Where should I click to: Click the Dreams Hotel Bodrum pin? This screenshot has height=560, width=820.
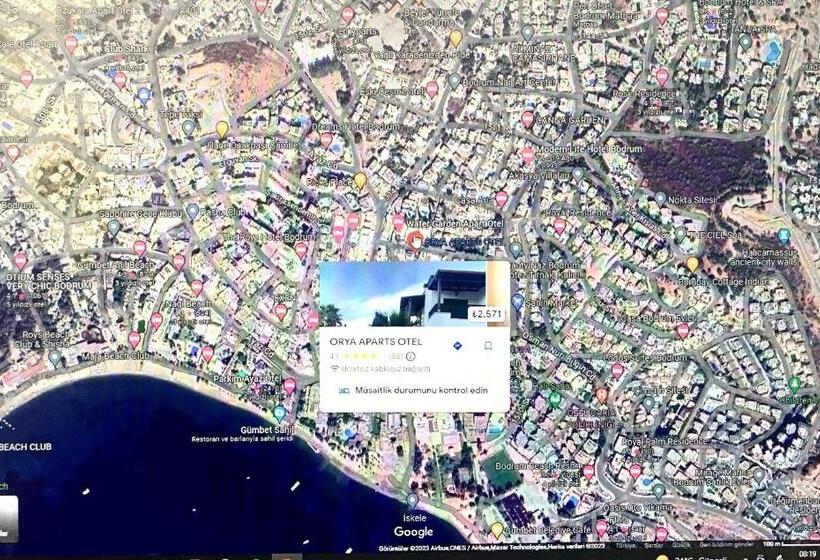(326, 140)
